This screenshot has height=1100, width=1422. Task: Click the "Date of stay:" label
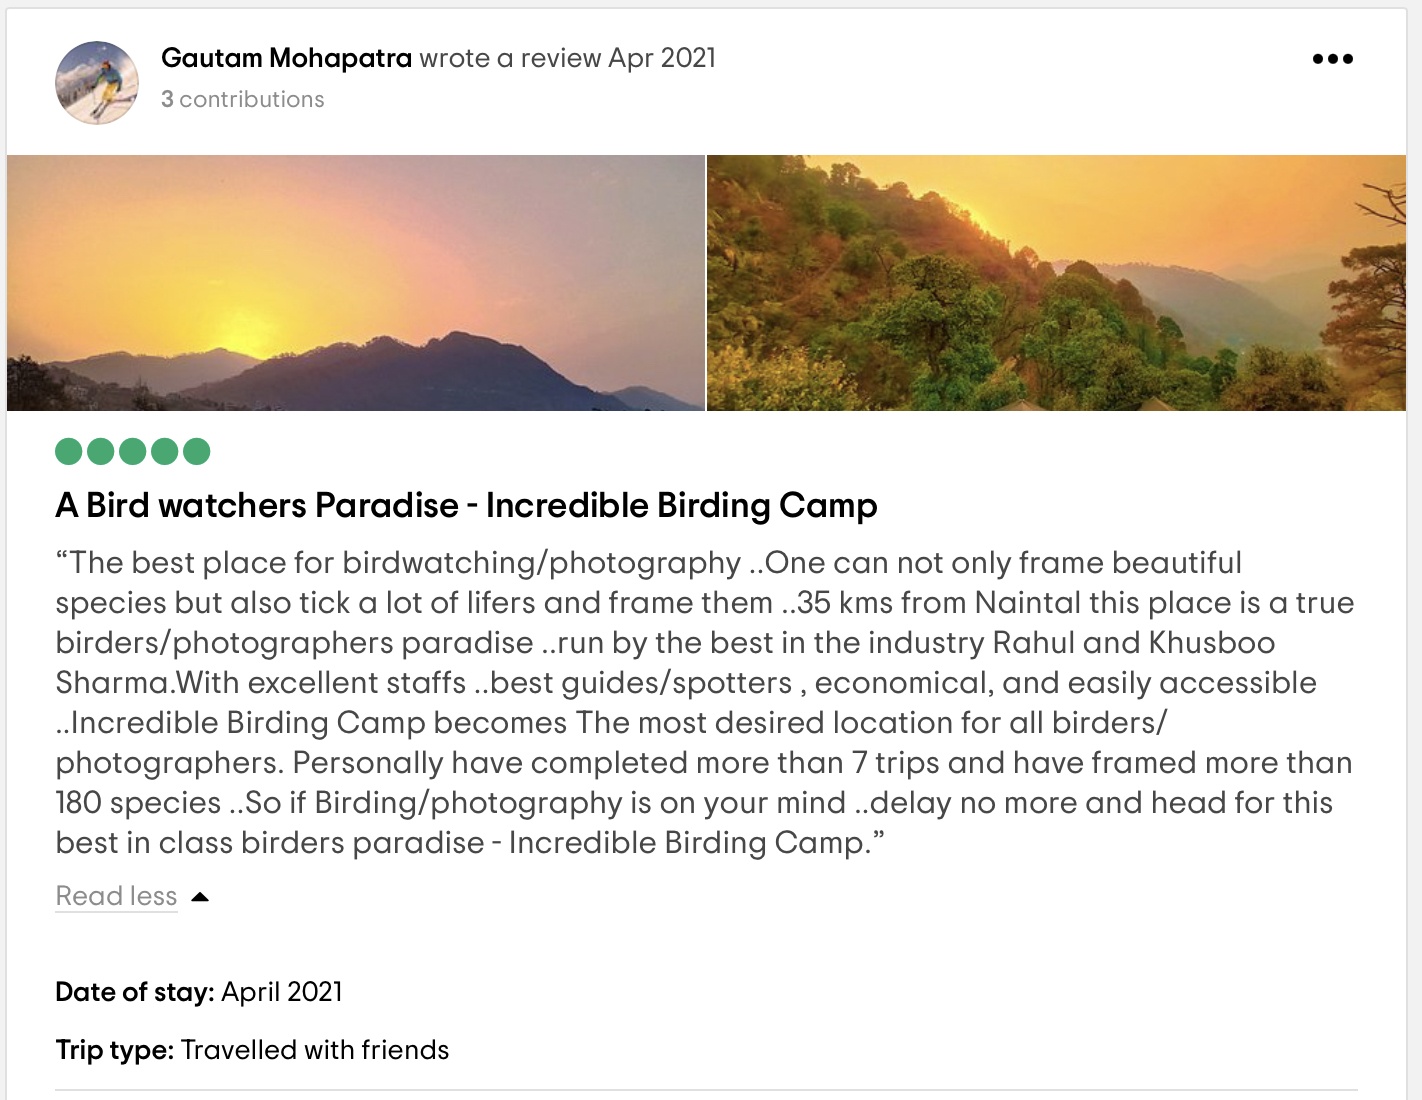click(x=135, y=992)
